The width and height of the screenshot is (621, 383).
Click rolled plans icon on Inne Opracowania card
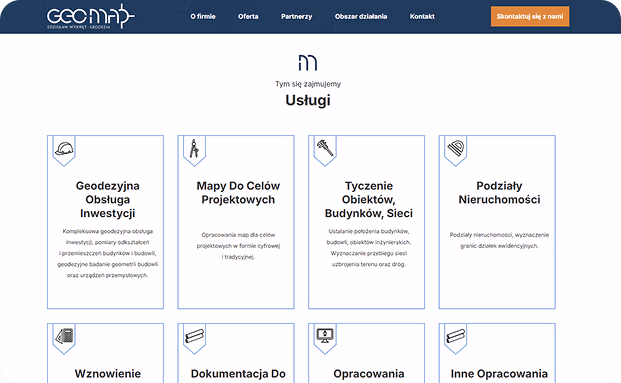(x=456, y=336)
